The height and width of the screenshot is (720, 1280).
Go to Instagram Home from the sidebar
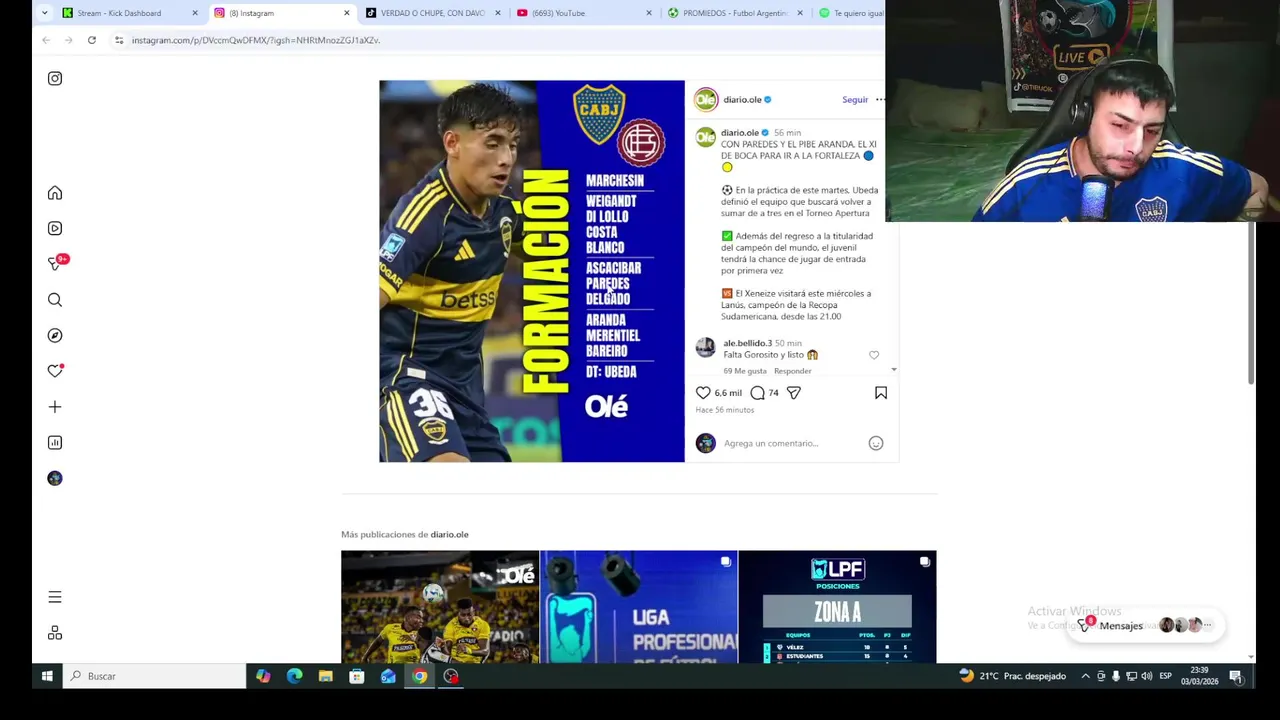click(x=55, y=193)
